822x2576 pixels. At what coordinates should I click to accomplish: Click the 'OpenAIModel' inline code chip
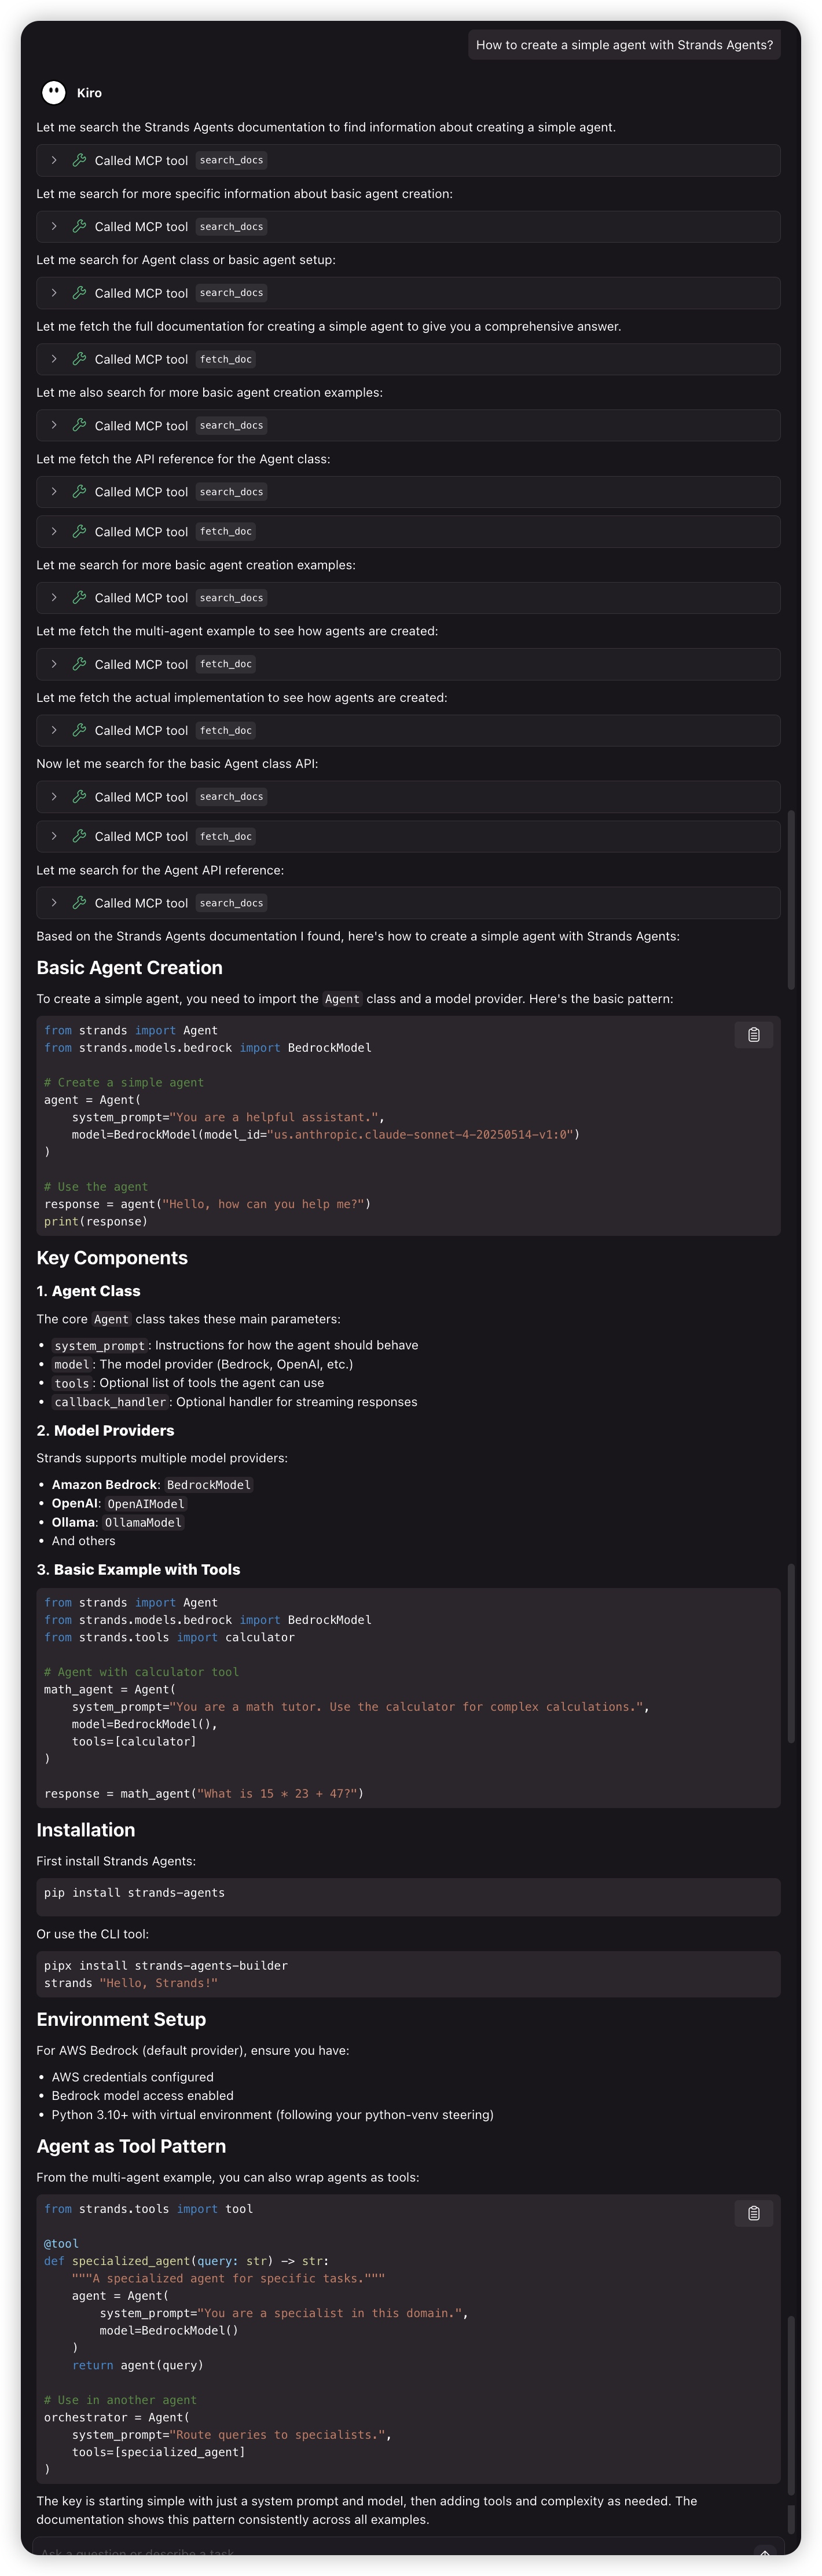tap(146, 1504)
